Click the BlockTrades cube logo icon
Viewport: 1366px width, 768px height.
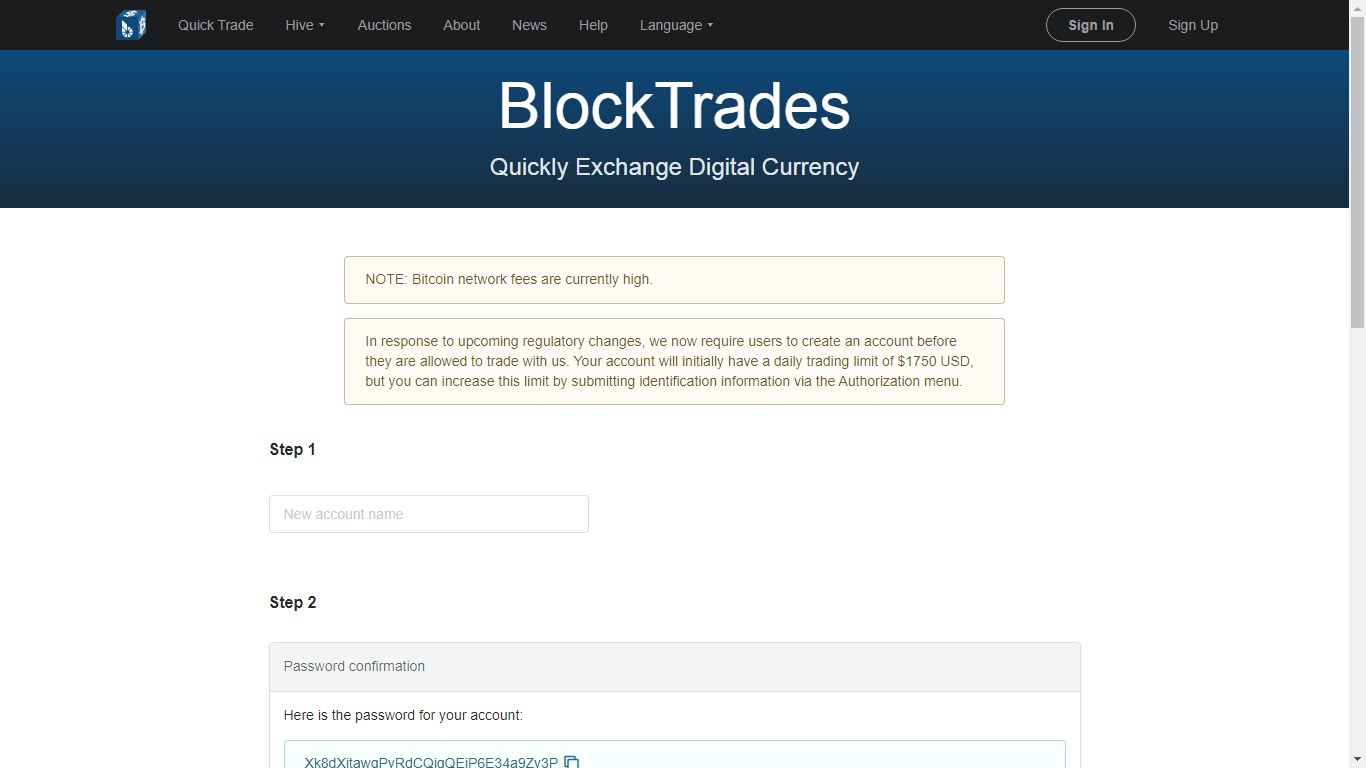[x=131, y=24]
